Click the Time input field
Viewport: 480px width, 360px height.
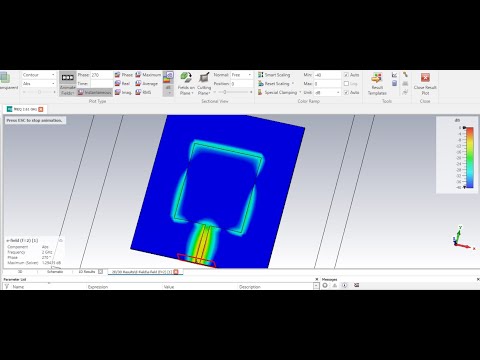click(101, 83)
